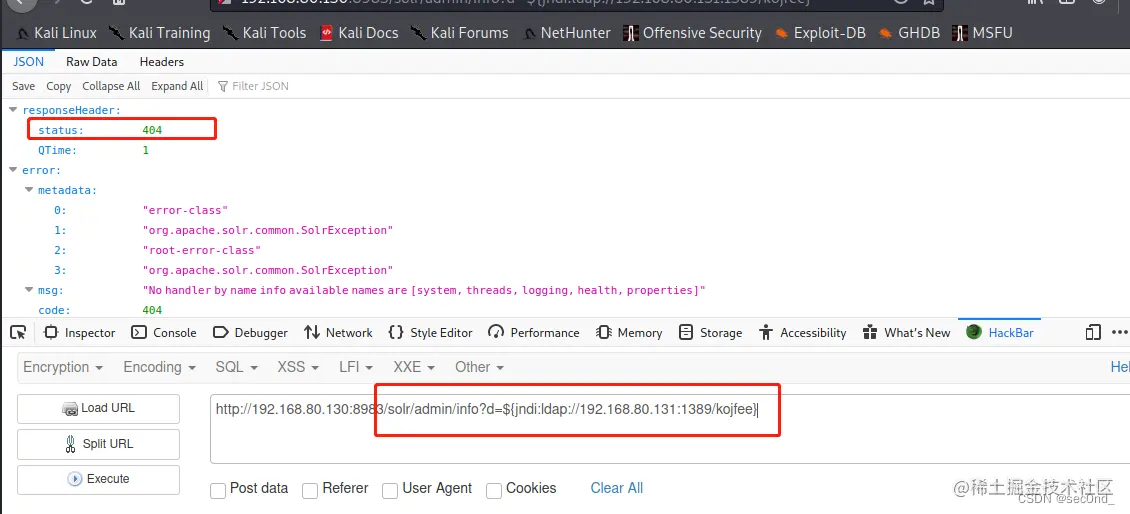Select the HackBar devtools tab

(1000, 332)
